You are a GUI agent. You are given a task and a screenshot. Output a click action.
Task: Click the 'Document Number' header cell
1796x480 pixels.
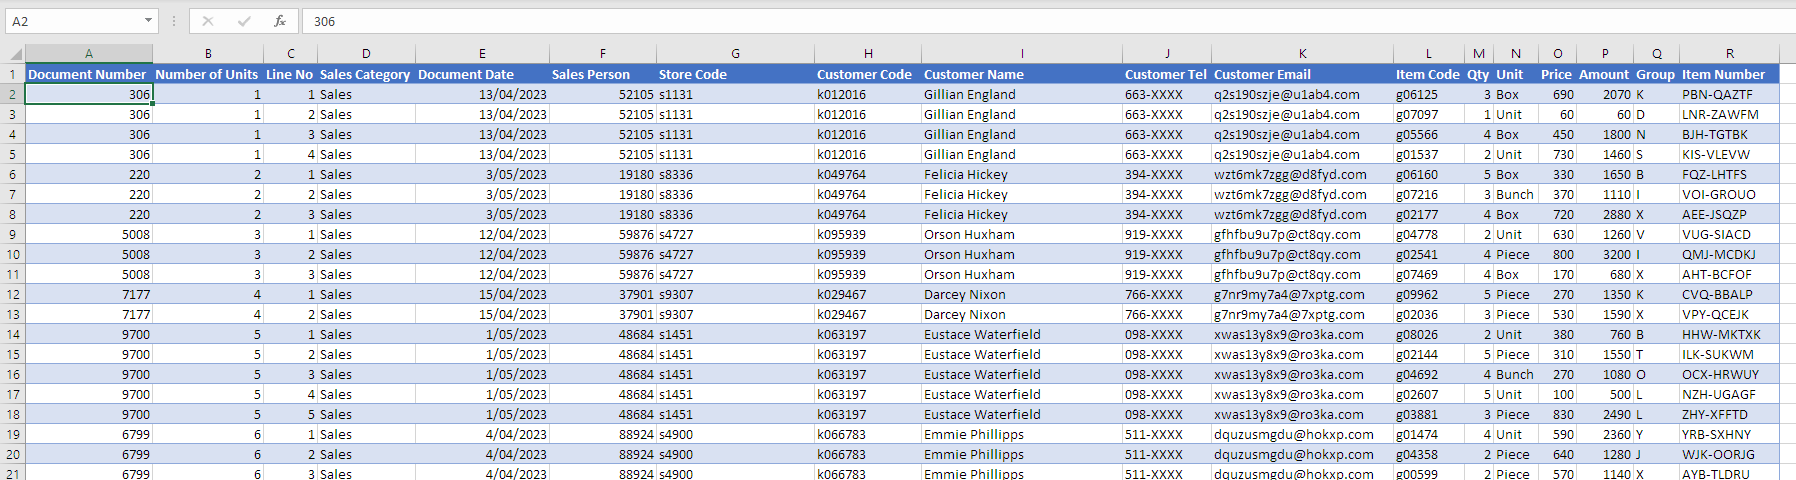[89, 74]
